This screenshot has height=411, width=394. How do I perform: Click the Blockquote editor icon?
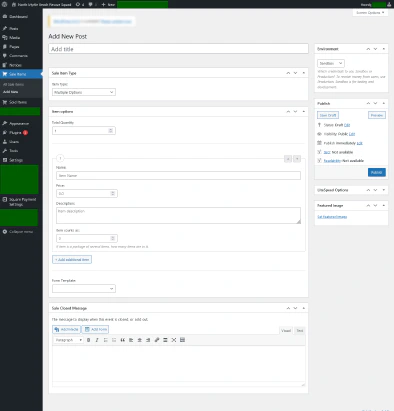123,340
